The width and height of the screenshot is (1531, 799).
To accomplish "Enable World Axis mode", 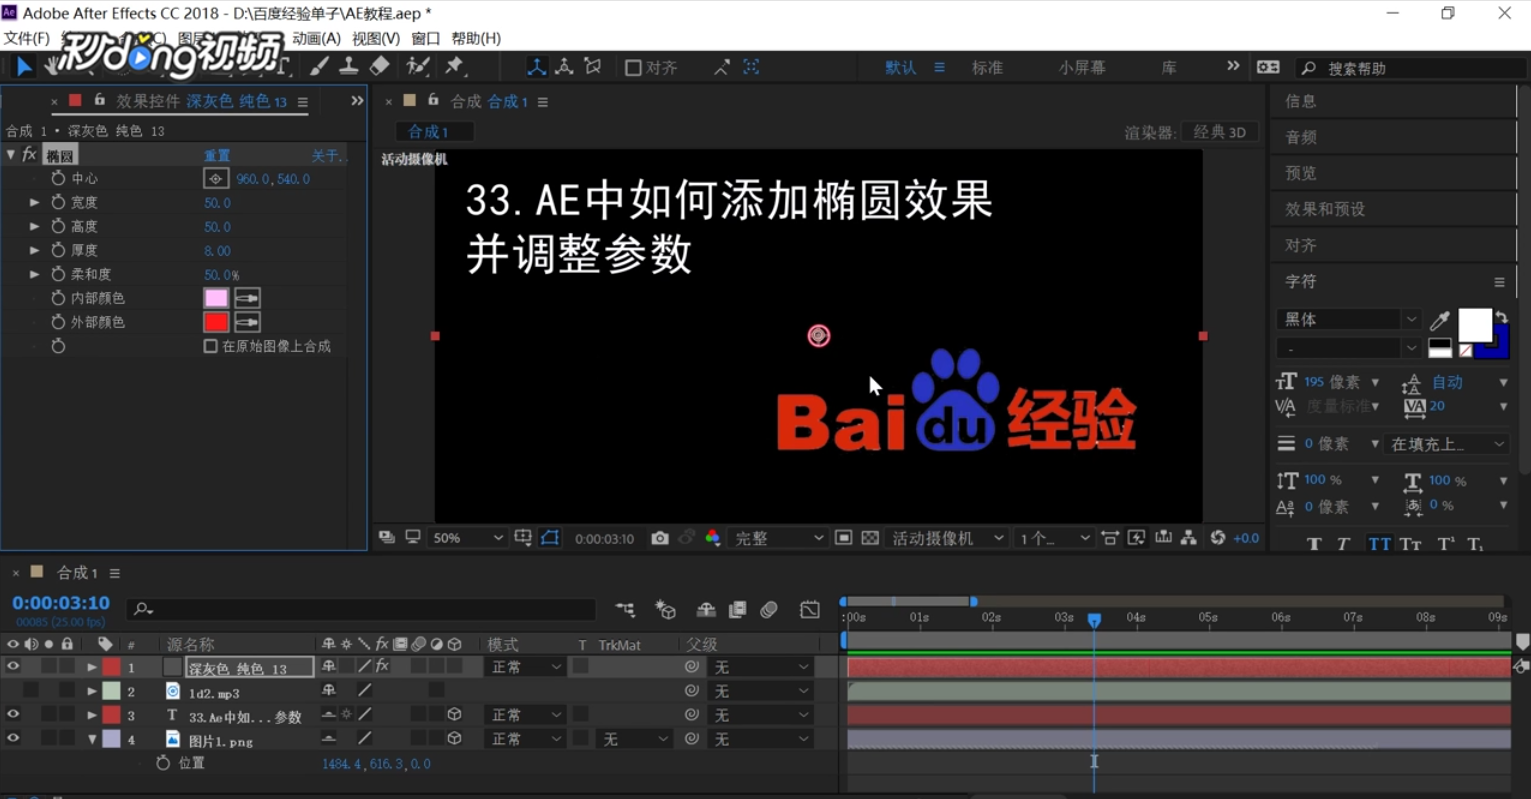I will 565,67.
